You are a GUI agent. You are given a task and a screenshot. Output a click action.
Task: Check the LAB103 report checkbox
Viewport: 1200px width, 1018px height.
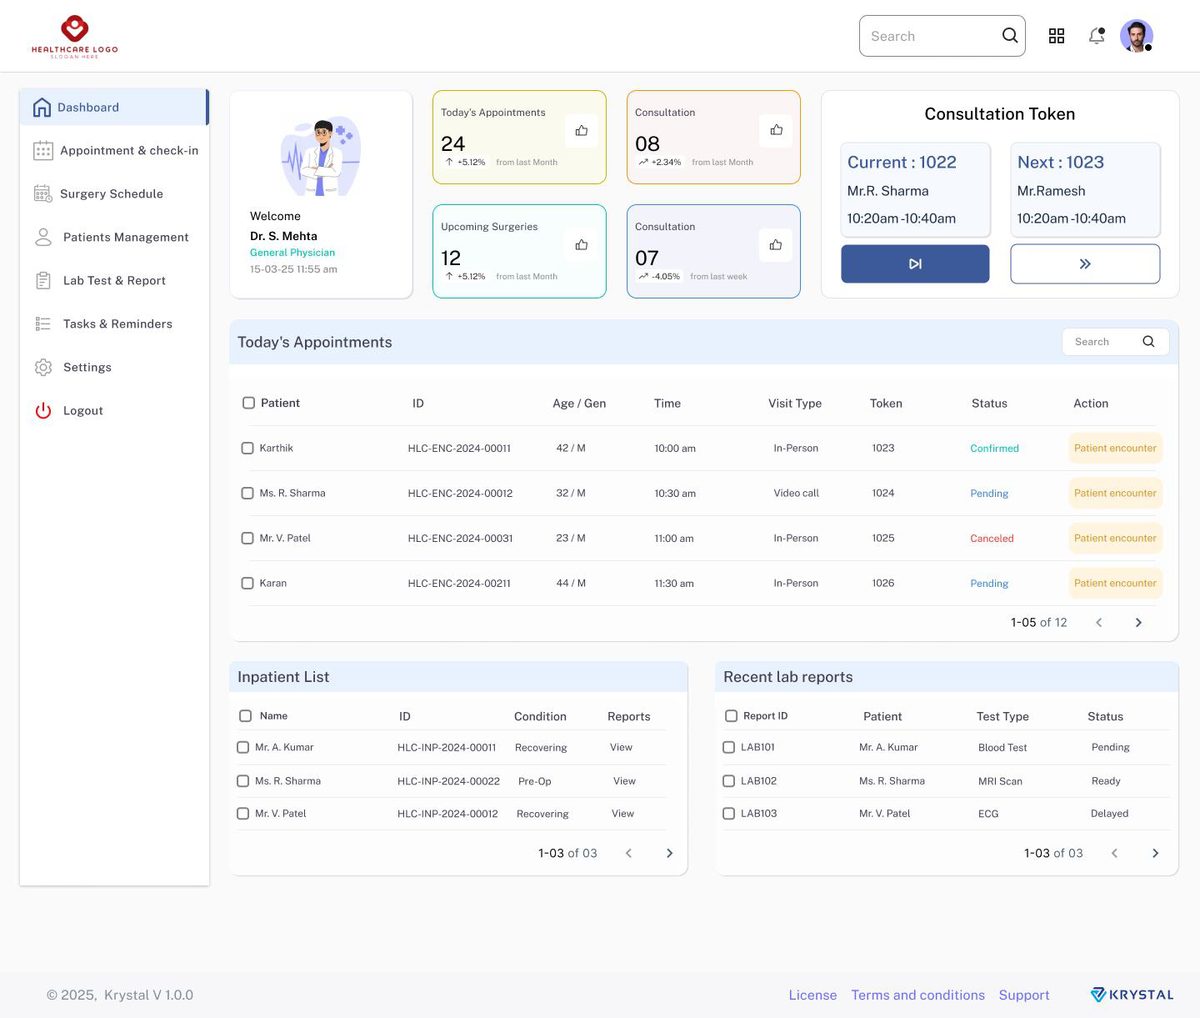click(x=729, y=813)
